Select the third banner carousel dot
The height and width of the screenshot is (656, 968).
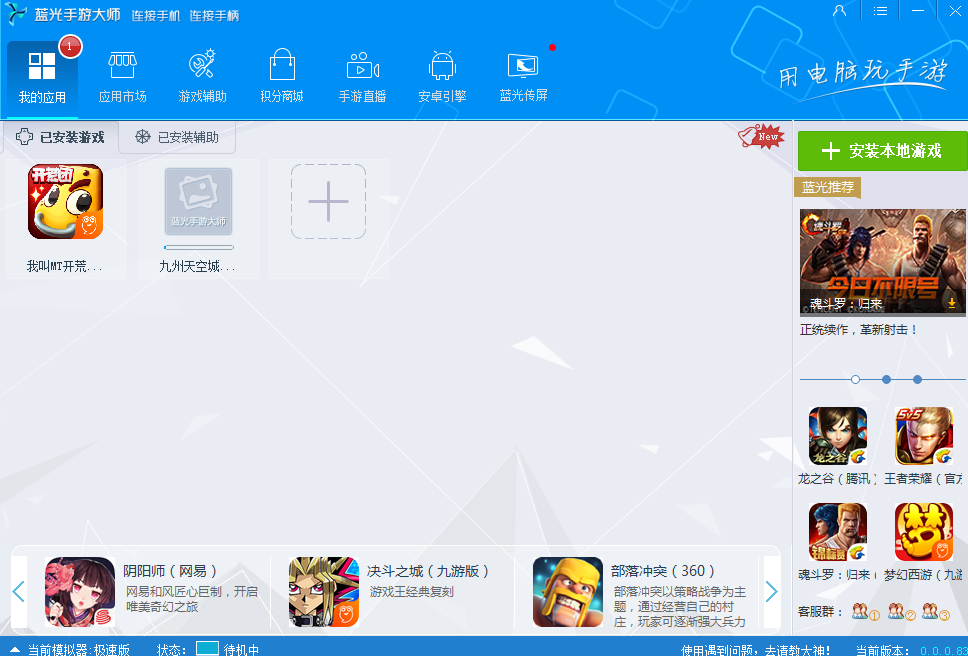pyautogui.click(x=917, y=380)
